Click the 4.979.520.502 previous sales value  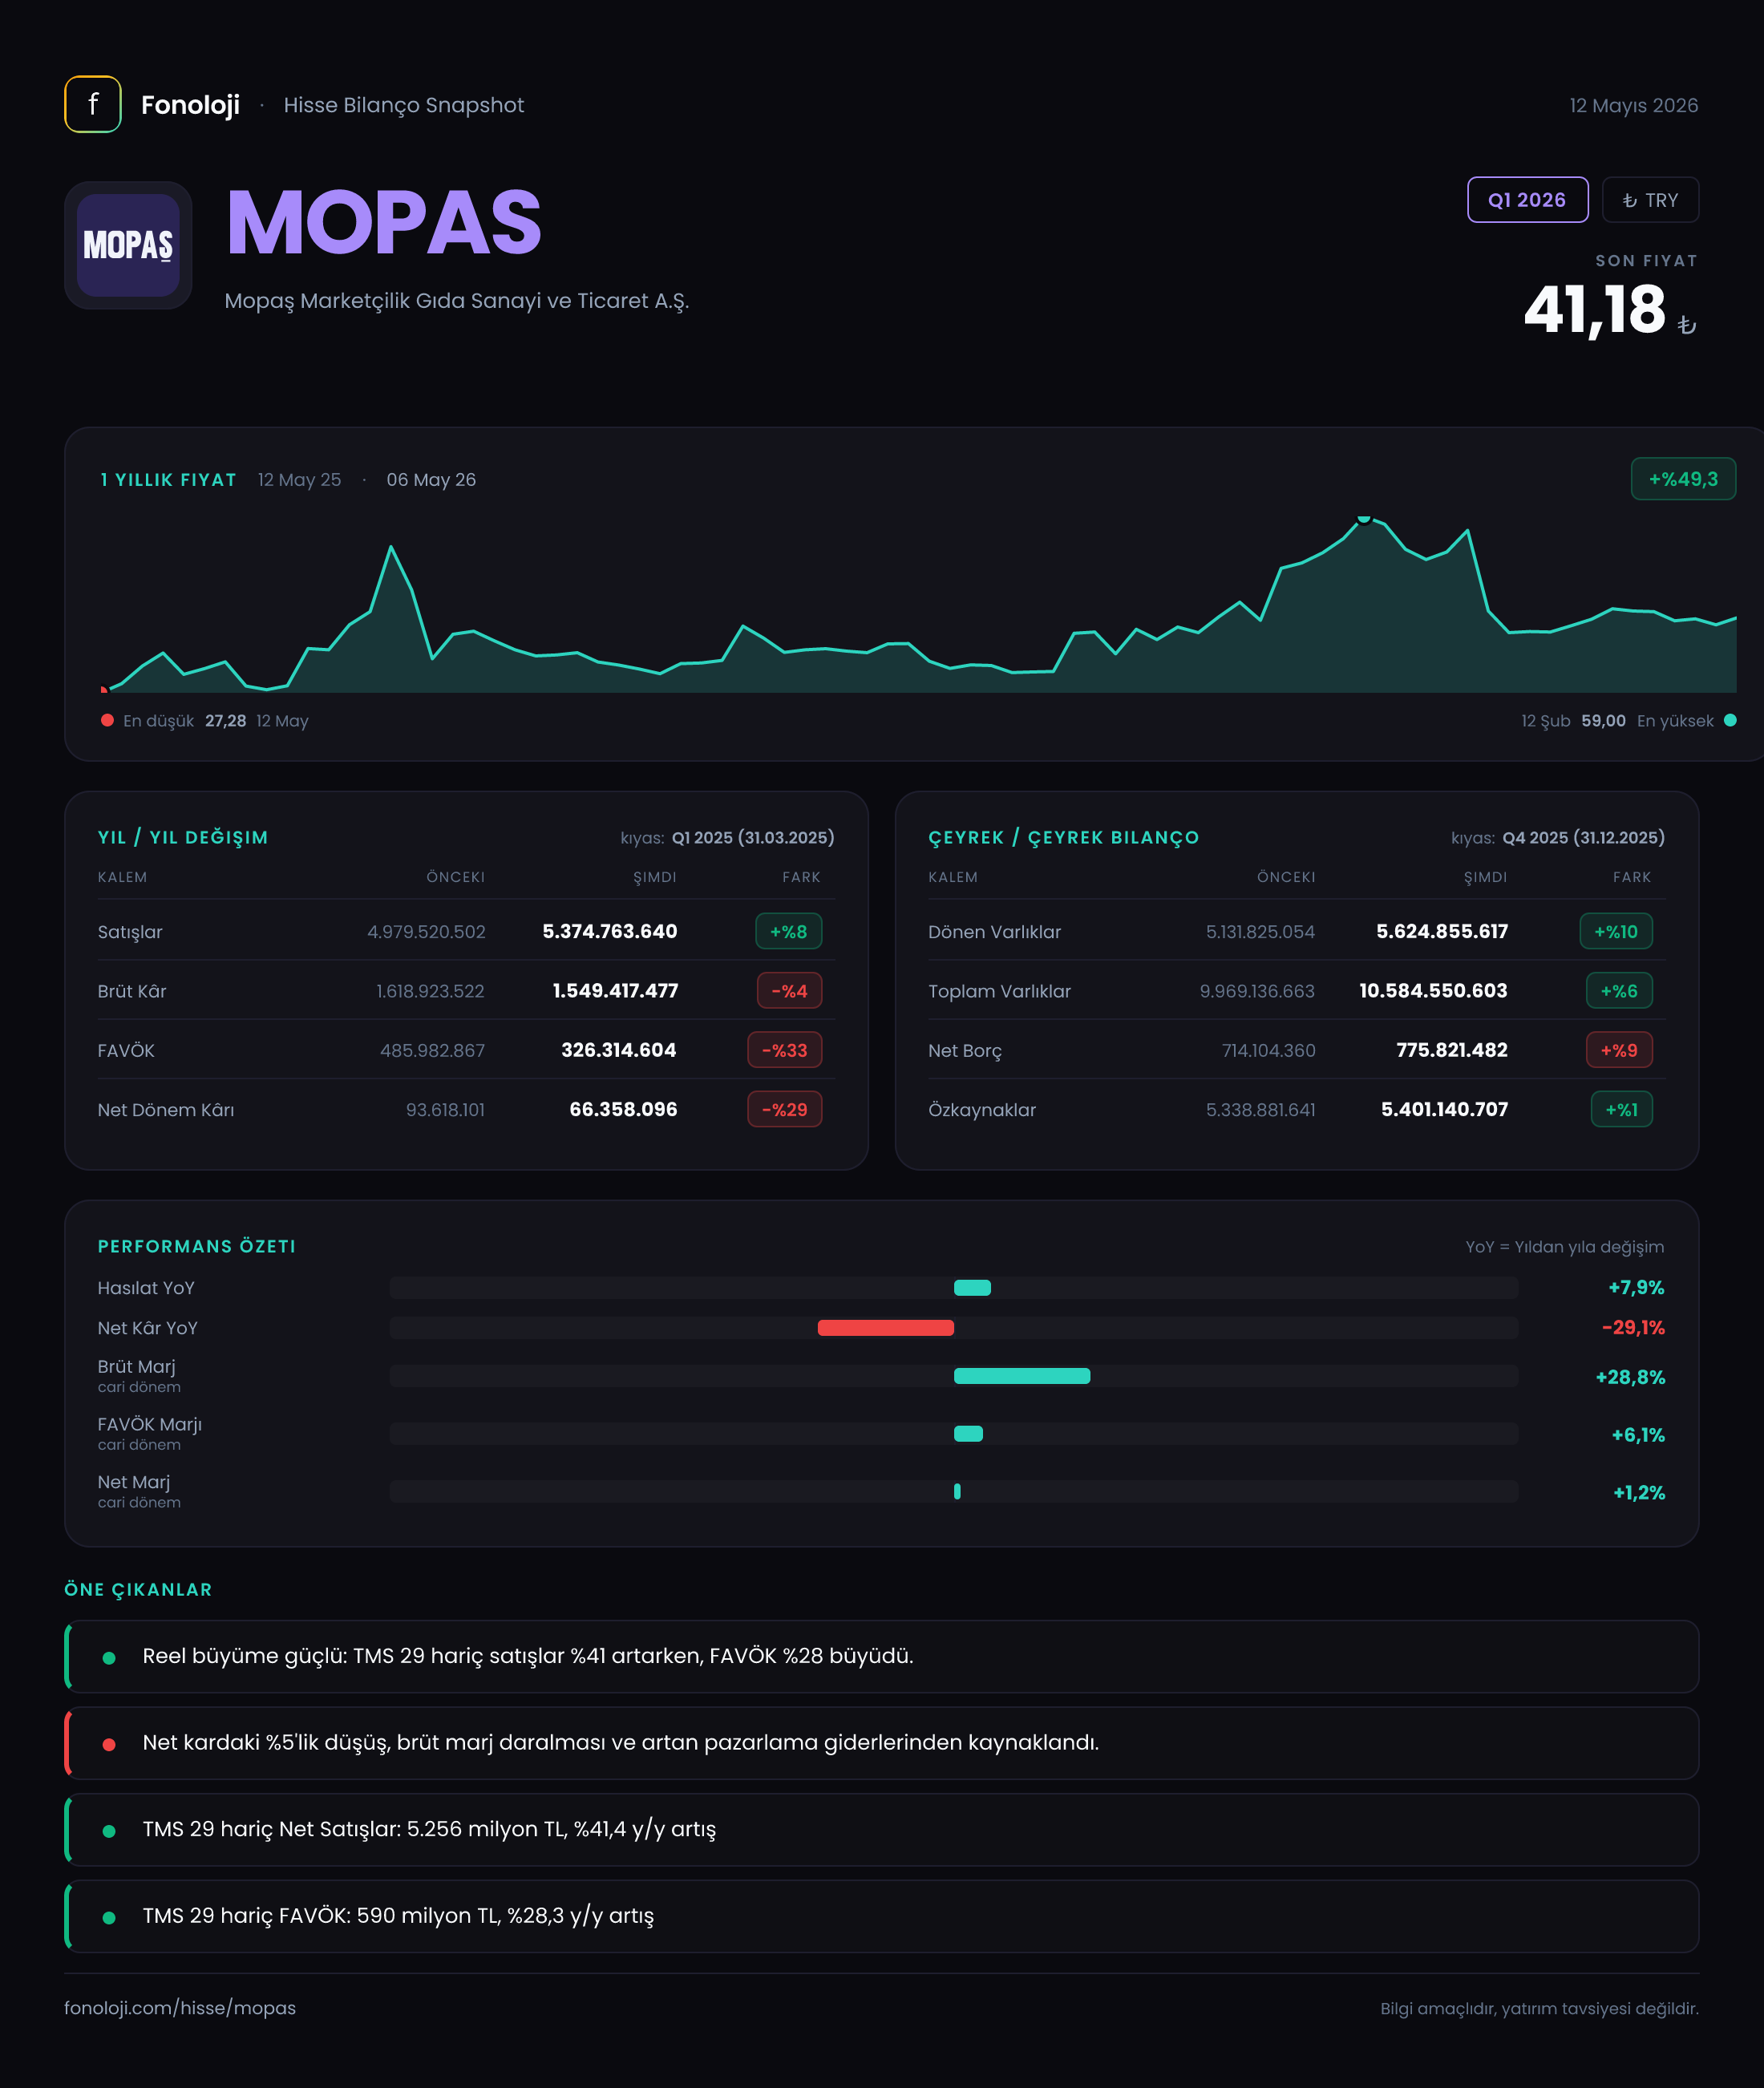[x=426, y=932]
